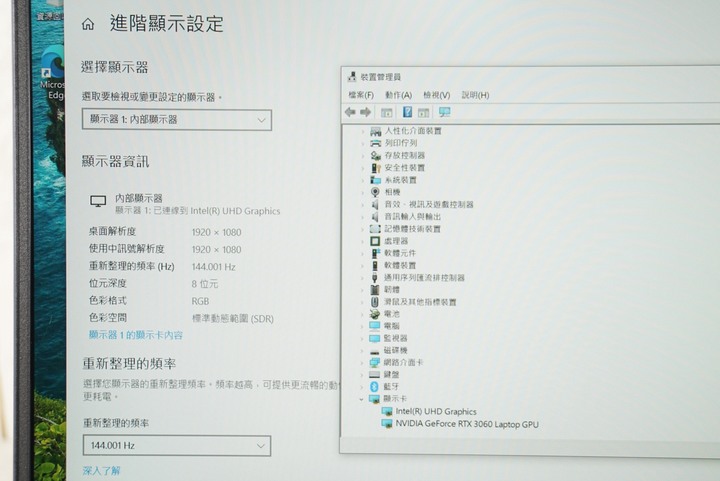
Task: Click the webcam icon for 相機
Action: click(375, 192)
